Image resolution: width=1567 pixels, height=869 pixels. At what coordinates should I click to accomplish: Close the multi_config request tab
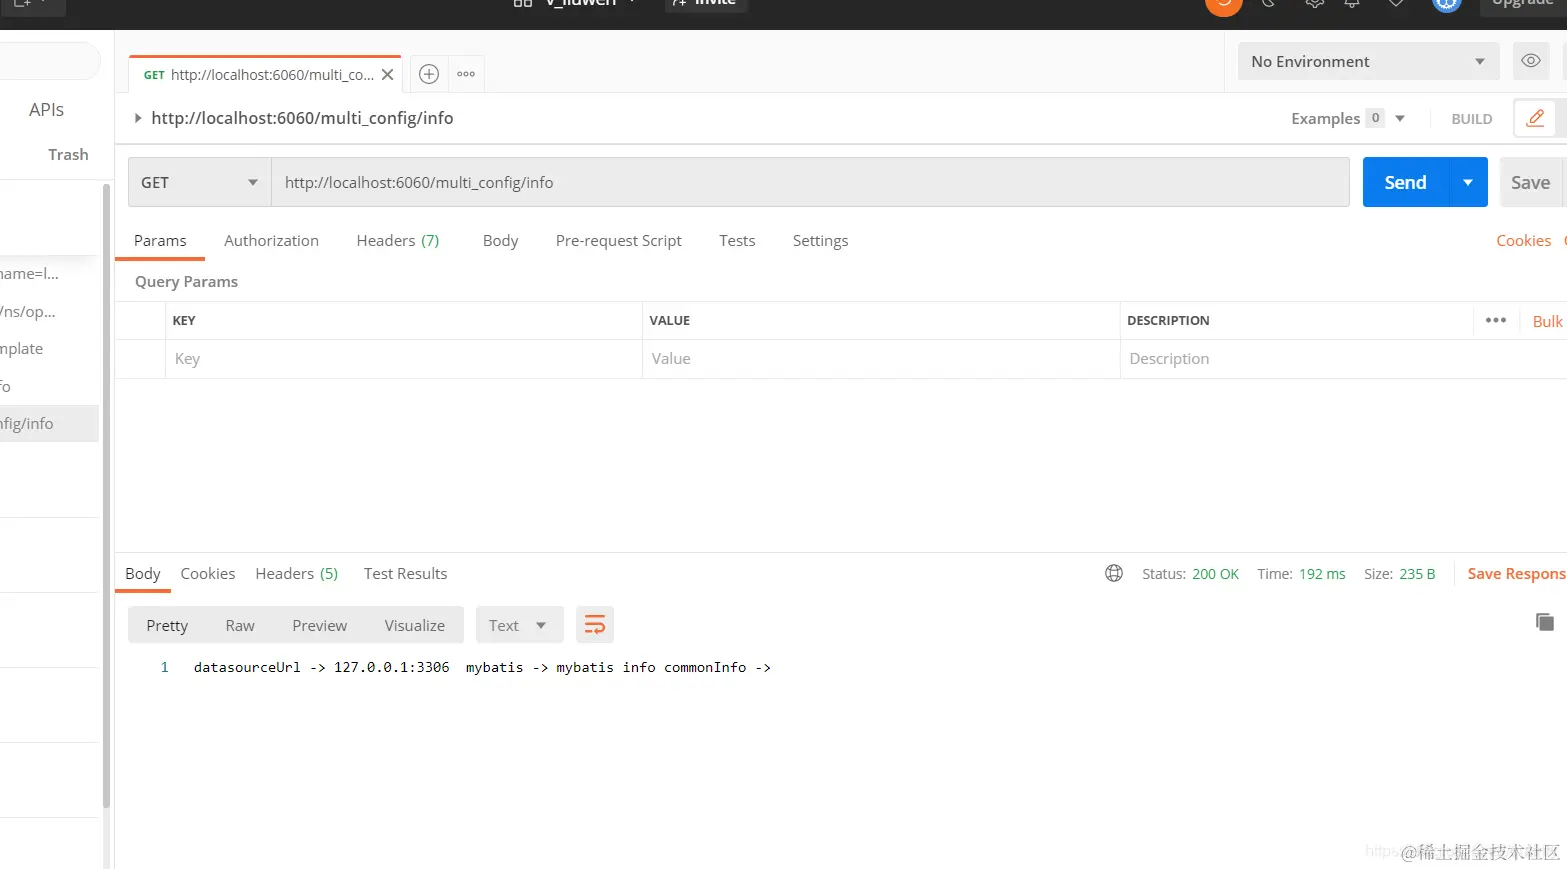387,75
